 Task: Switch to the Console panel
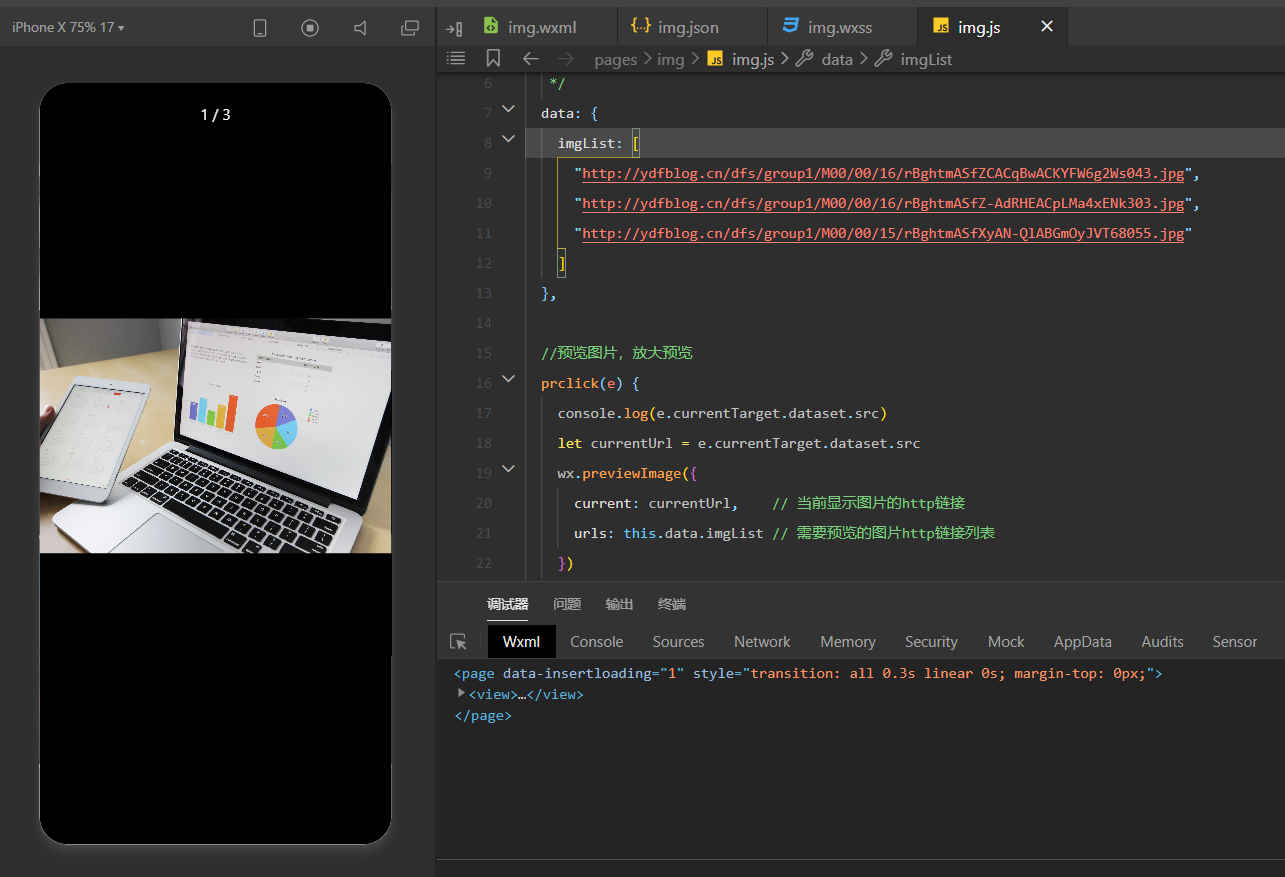click(596, 641)
